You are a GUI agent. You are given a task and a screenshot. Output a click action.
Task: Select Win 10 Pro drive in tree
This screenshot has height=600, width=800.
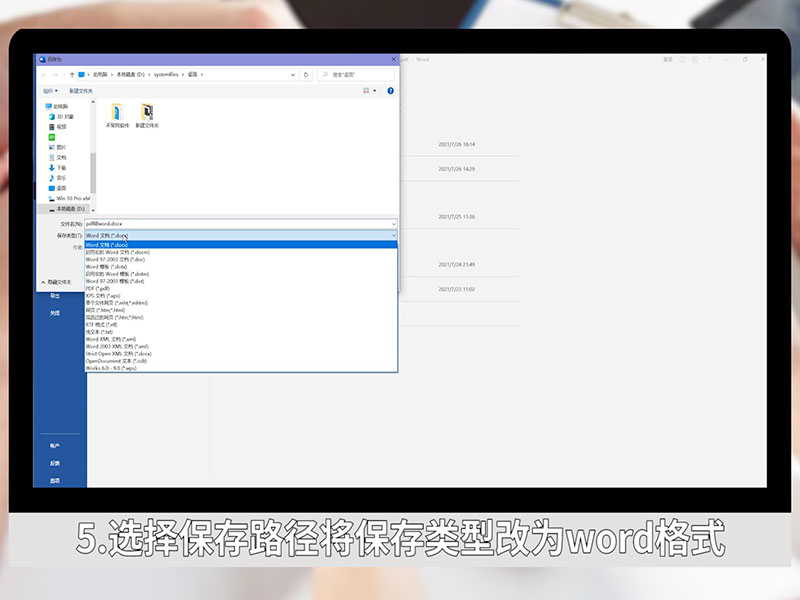pyautogui.click(x=69, y=198)
